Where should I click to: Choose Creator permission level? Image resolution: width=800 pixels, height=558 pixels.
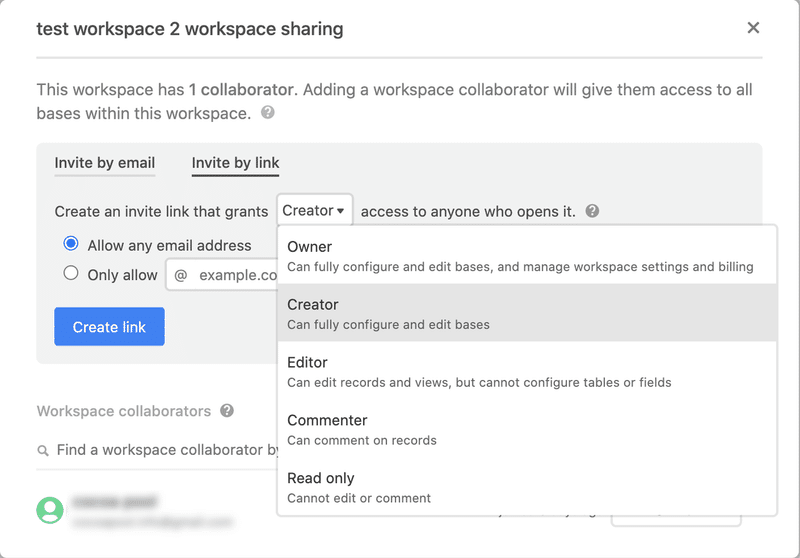click(527, 313)
